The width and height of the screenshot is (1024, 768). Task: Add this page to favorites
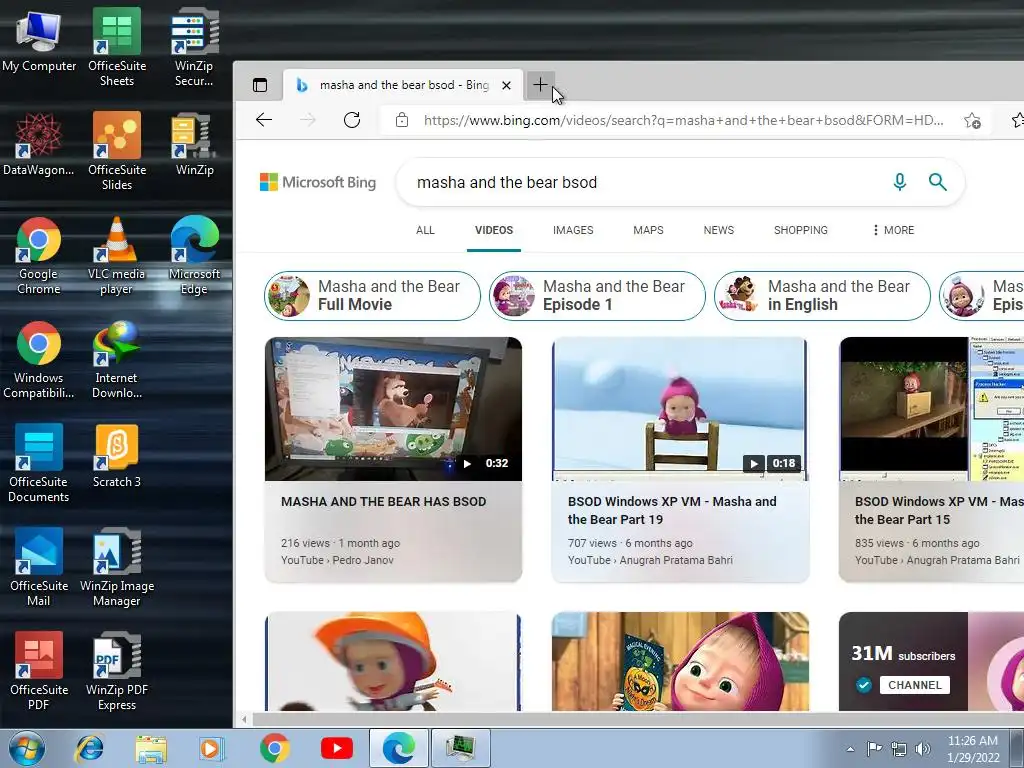[x=972, y=120]
